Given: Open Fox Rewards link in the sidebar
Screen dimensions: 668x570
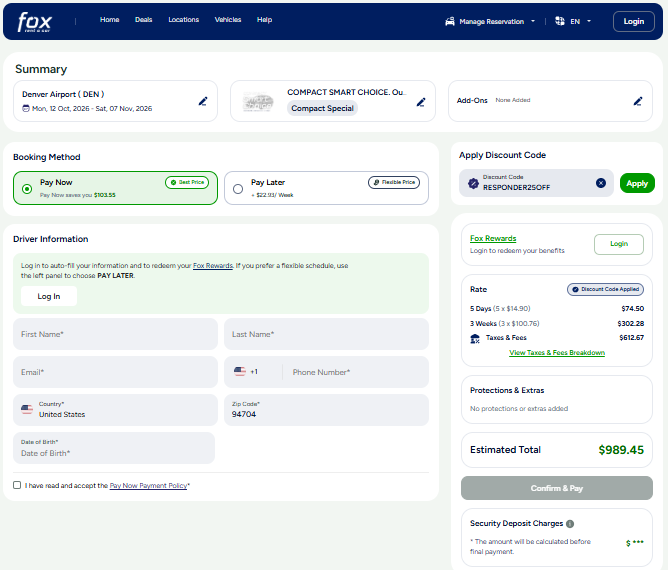Looking at the screenshot, I should pyautogui.click(x=493, y=239).
